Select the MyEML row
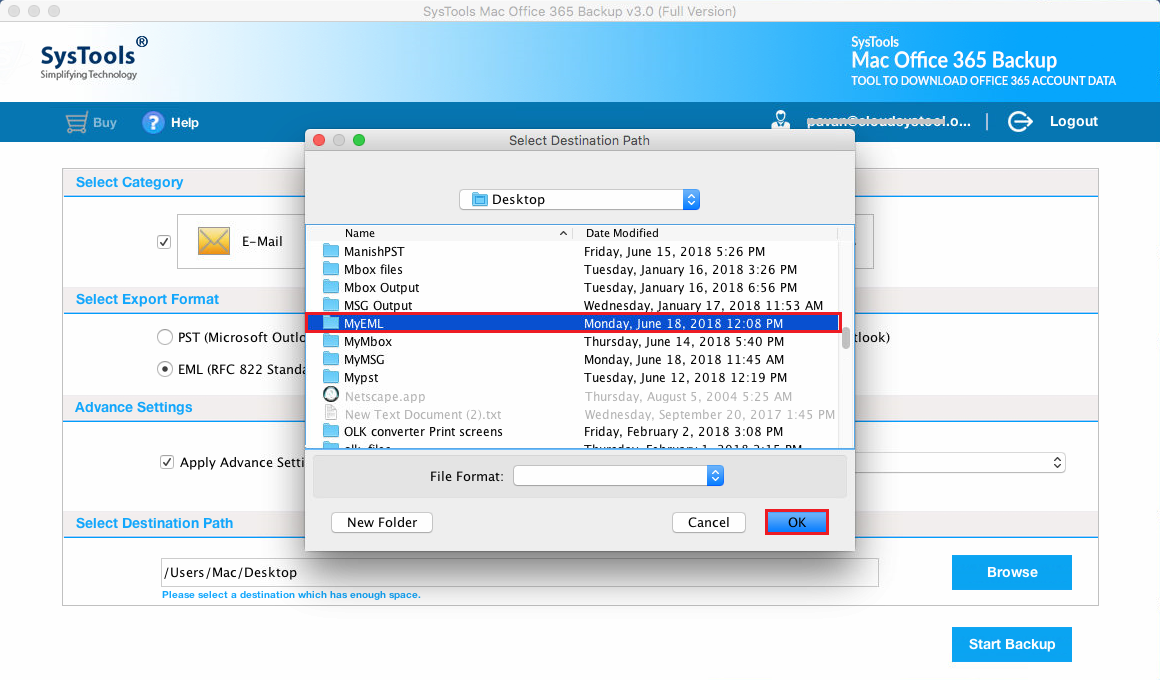 tap(573, 323)
